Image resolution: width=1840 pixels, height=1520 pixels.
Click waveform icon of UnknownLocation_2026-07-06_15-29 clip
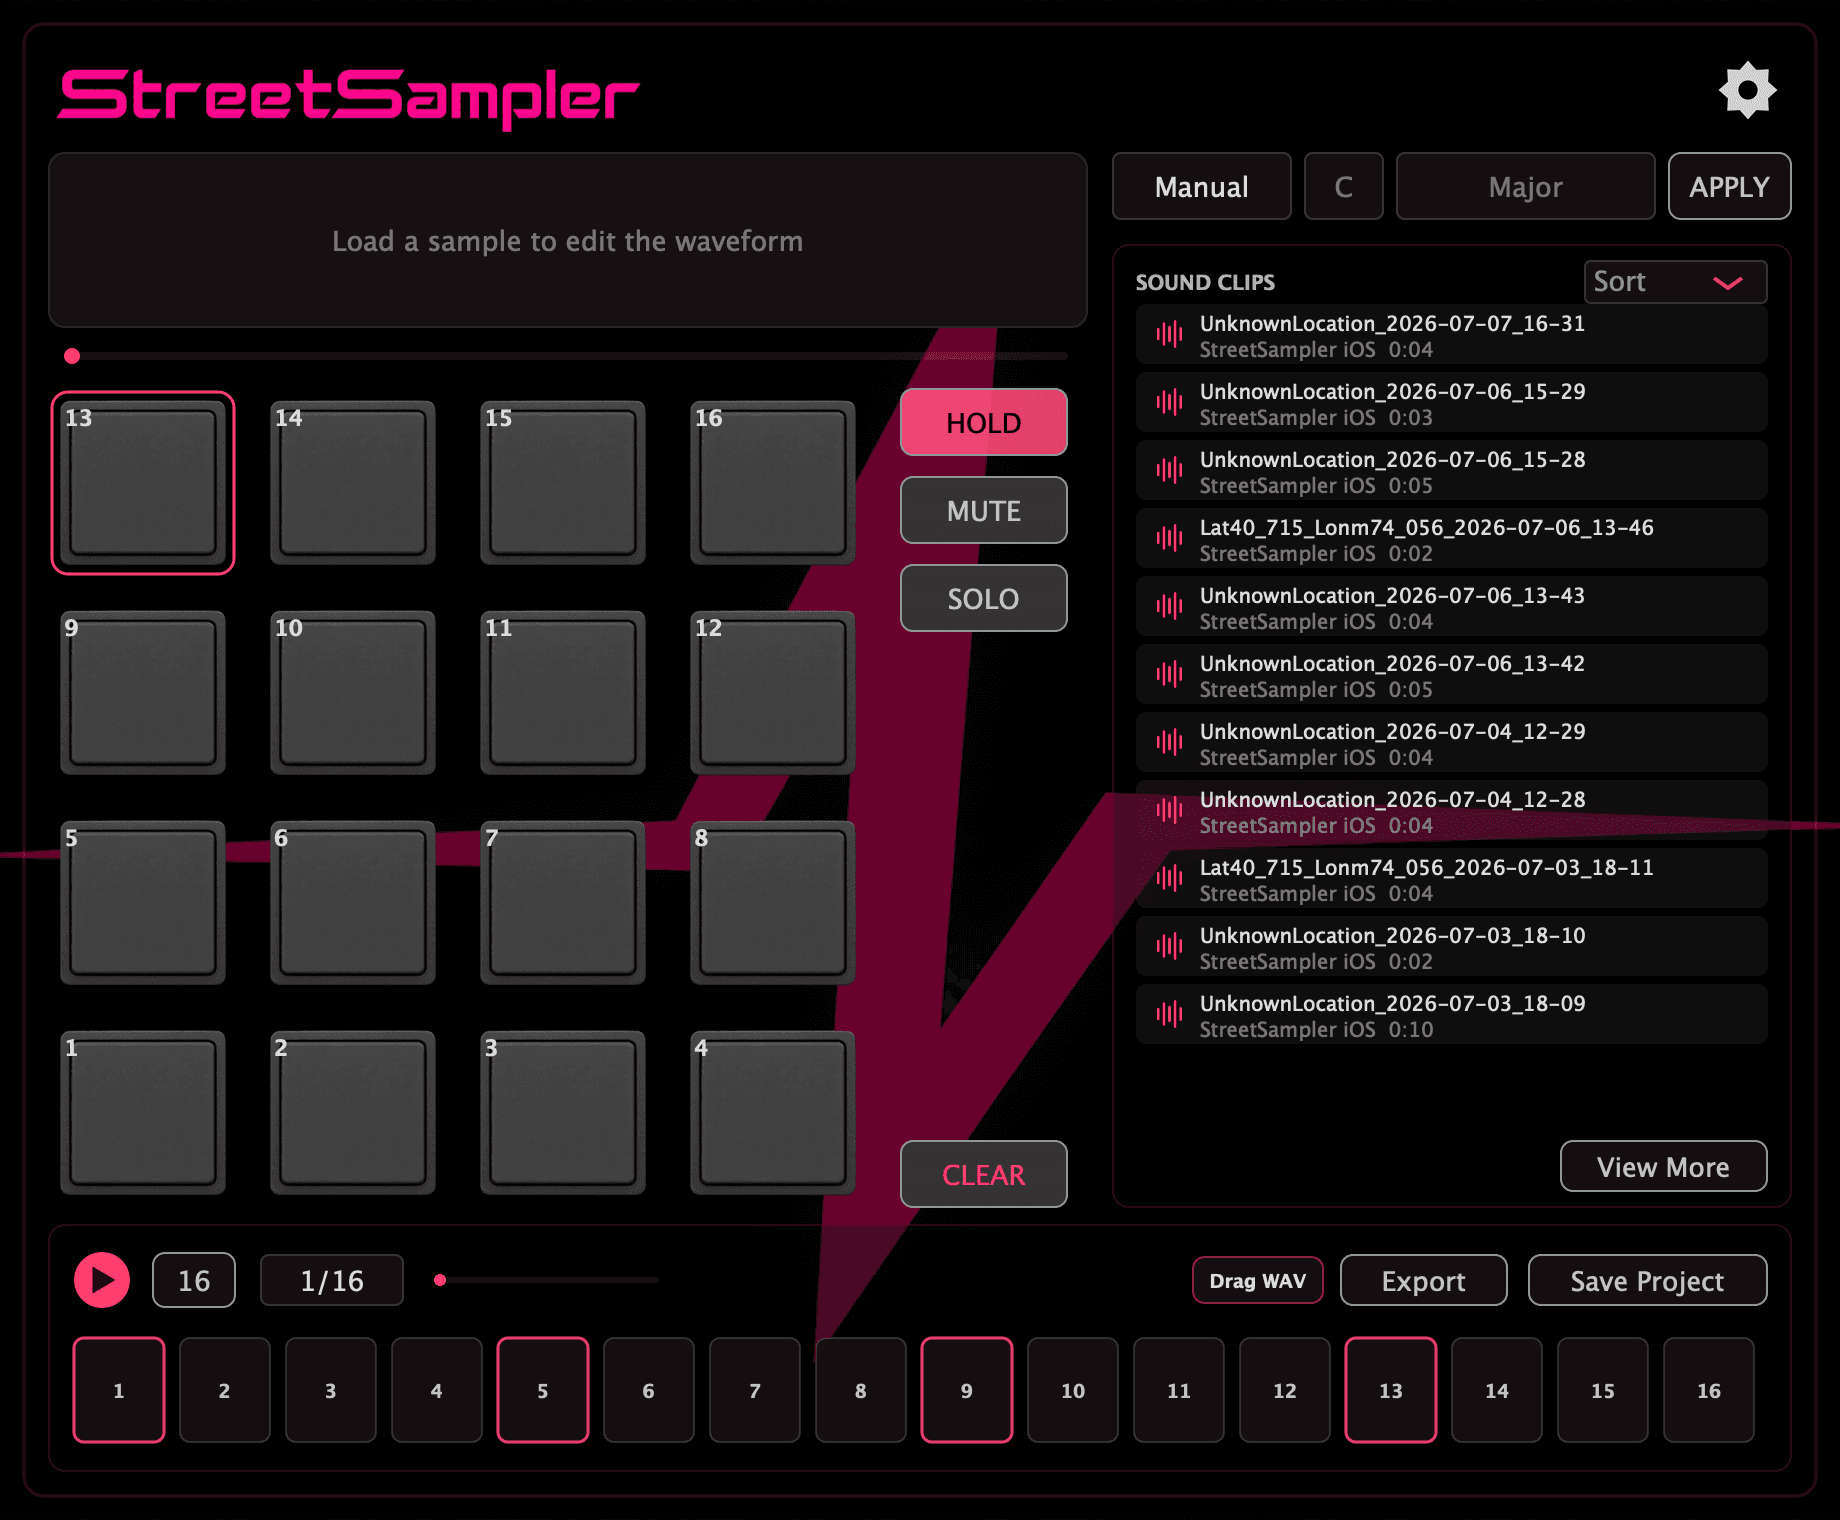pyautogui.click(x=1169, y=402)
